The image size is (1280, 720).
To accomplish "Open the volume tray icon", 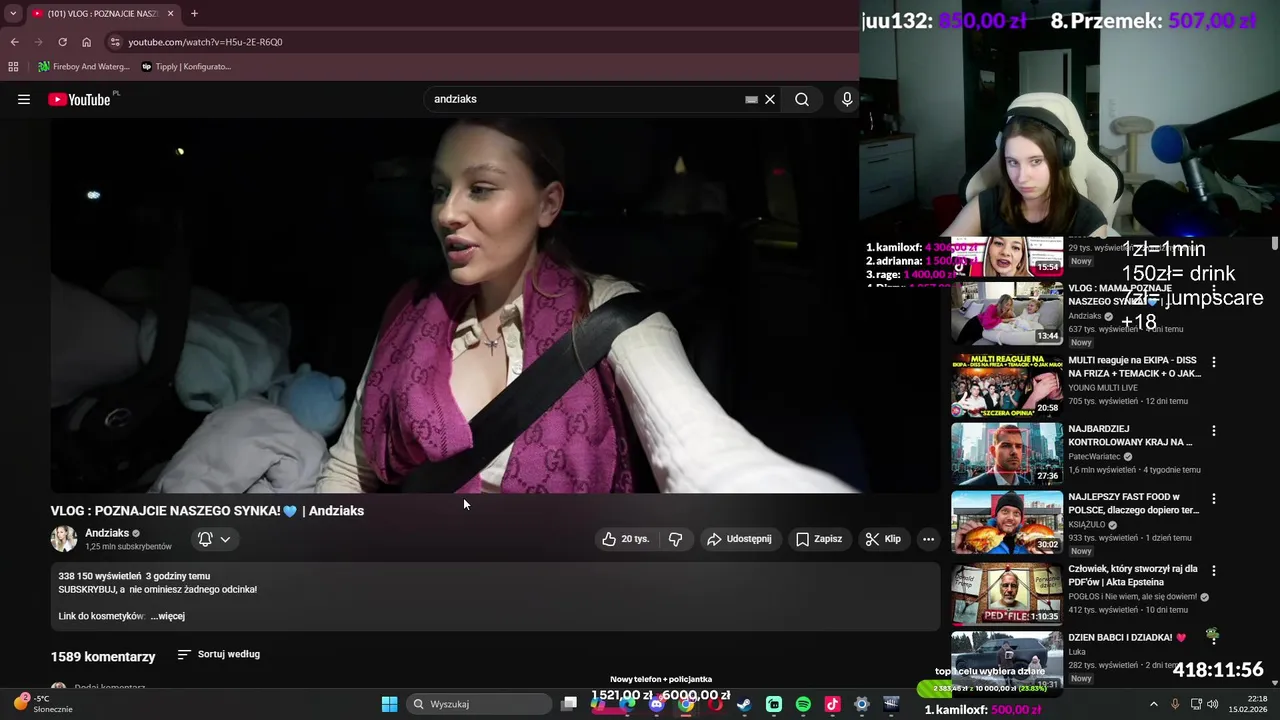I will [x=1213, y=704].
